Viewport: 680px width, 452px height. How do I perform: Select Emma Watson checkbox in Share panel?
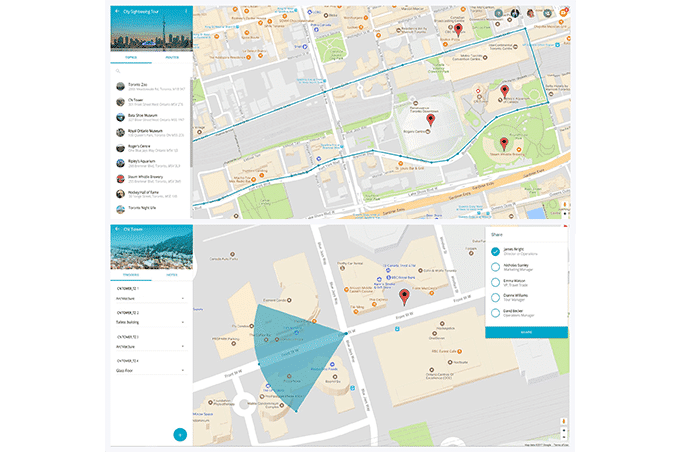496,282
